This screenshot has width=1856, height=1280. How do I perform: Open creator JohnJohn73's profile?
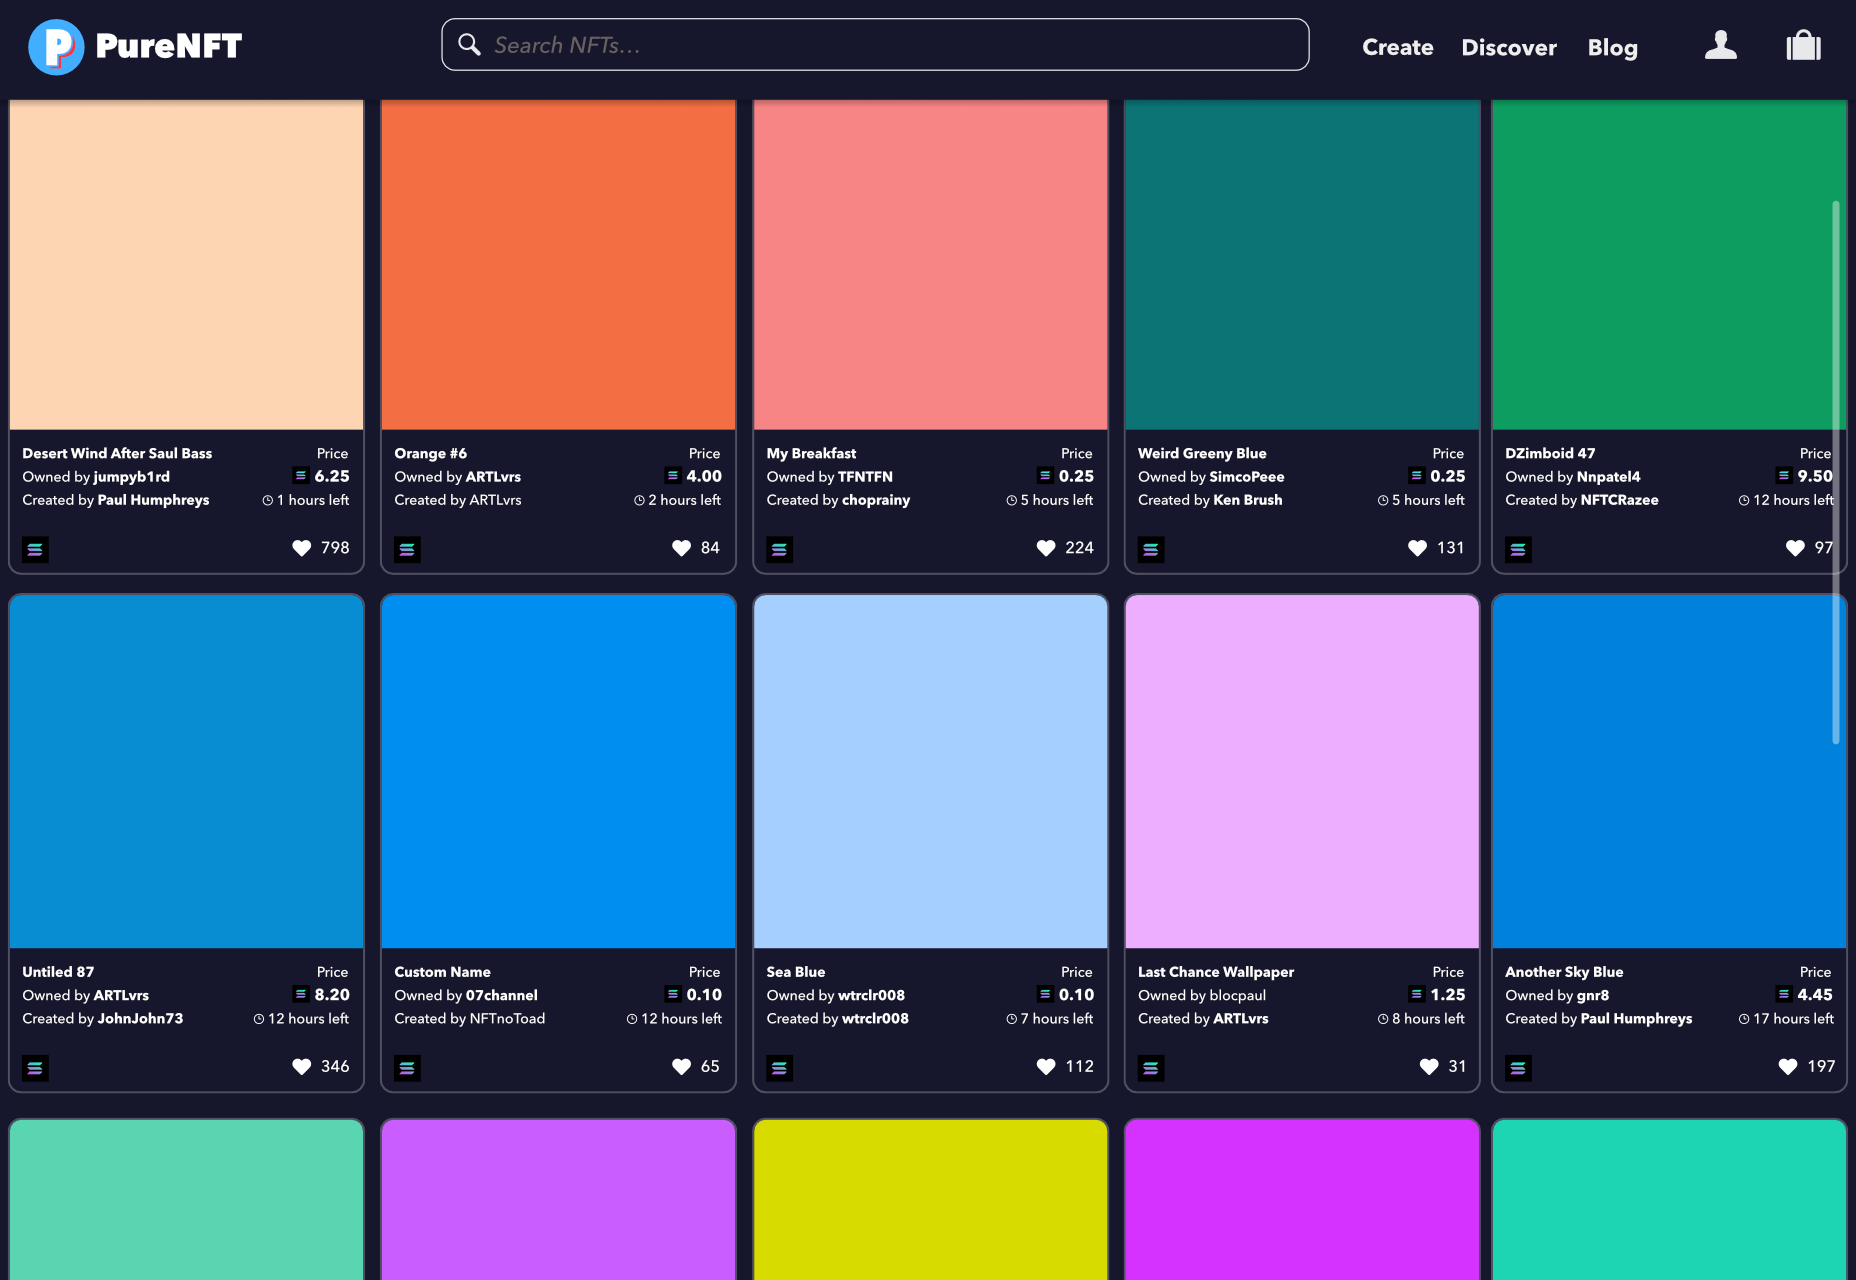[140, 1019]
